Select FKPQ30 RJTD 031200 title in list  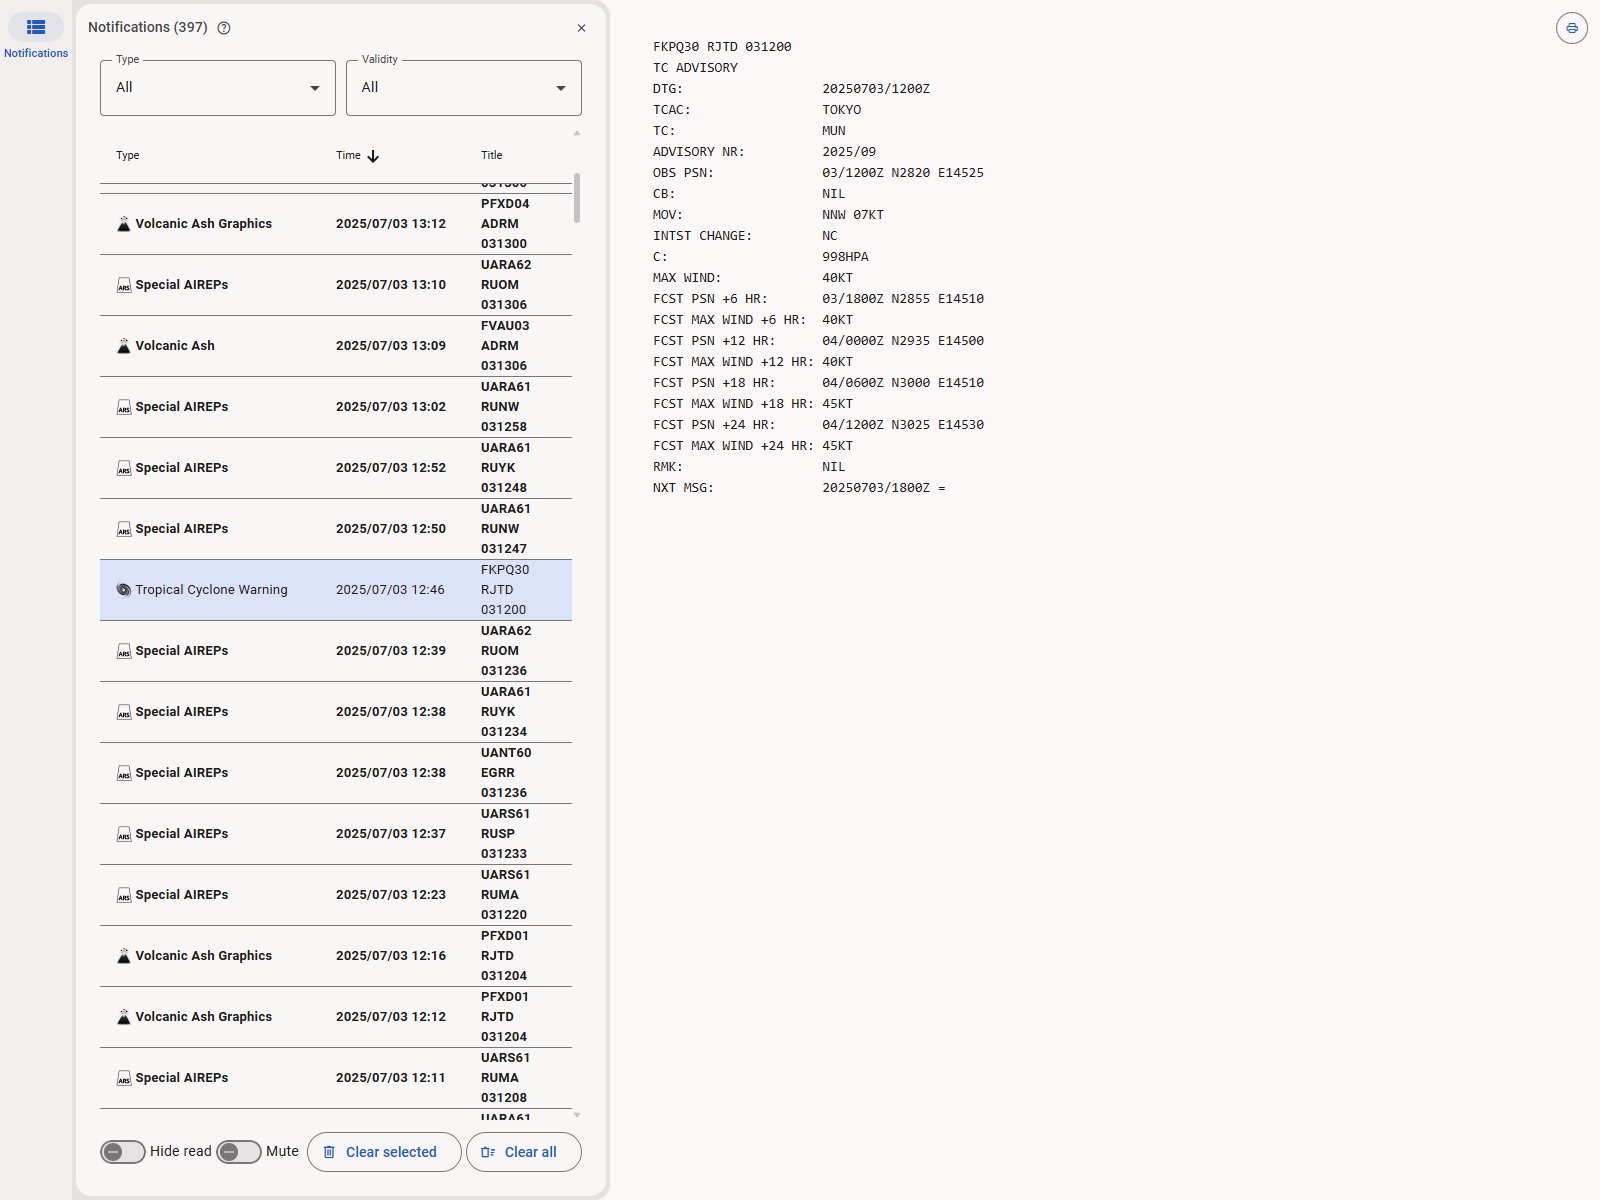click(x=505, y=590)
